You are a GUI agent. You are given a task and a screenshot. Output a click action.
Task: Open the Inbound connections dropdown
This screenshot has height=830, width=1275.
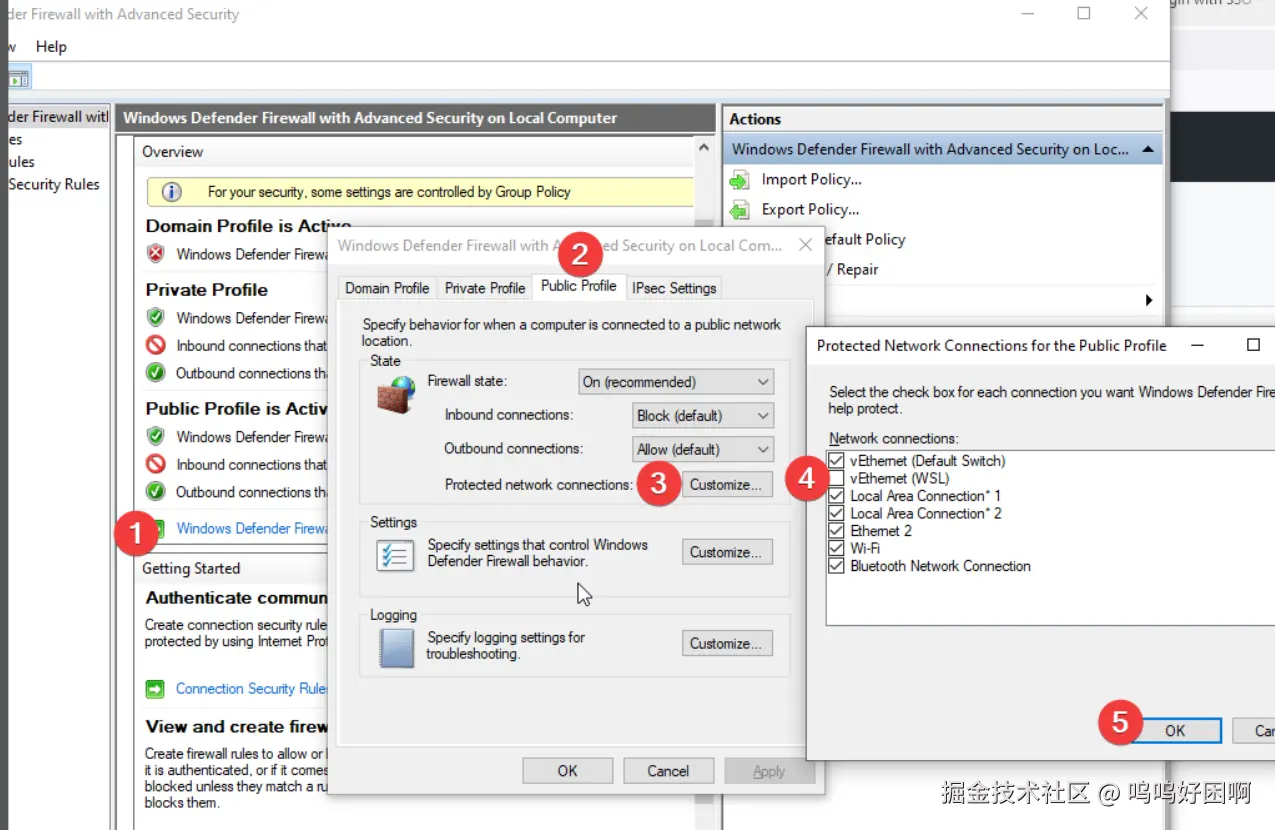[x=703, y=416]
